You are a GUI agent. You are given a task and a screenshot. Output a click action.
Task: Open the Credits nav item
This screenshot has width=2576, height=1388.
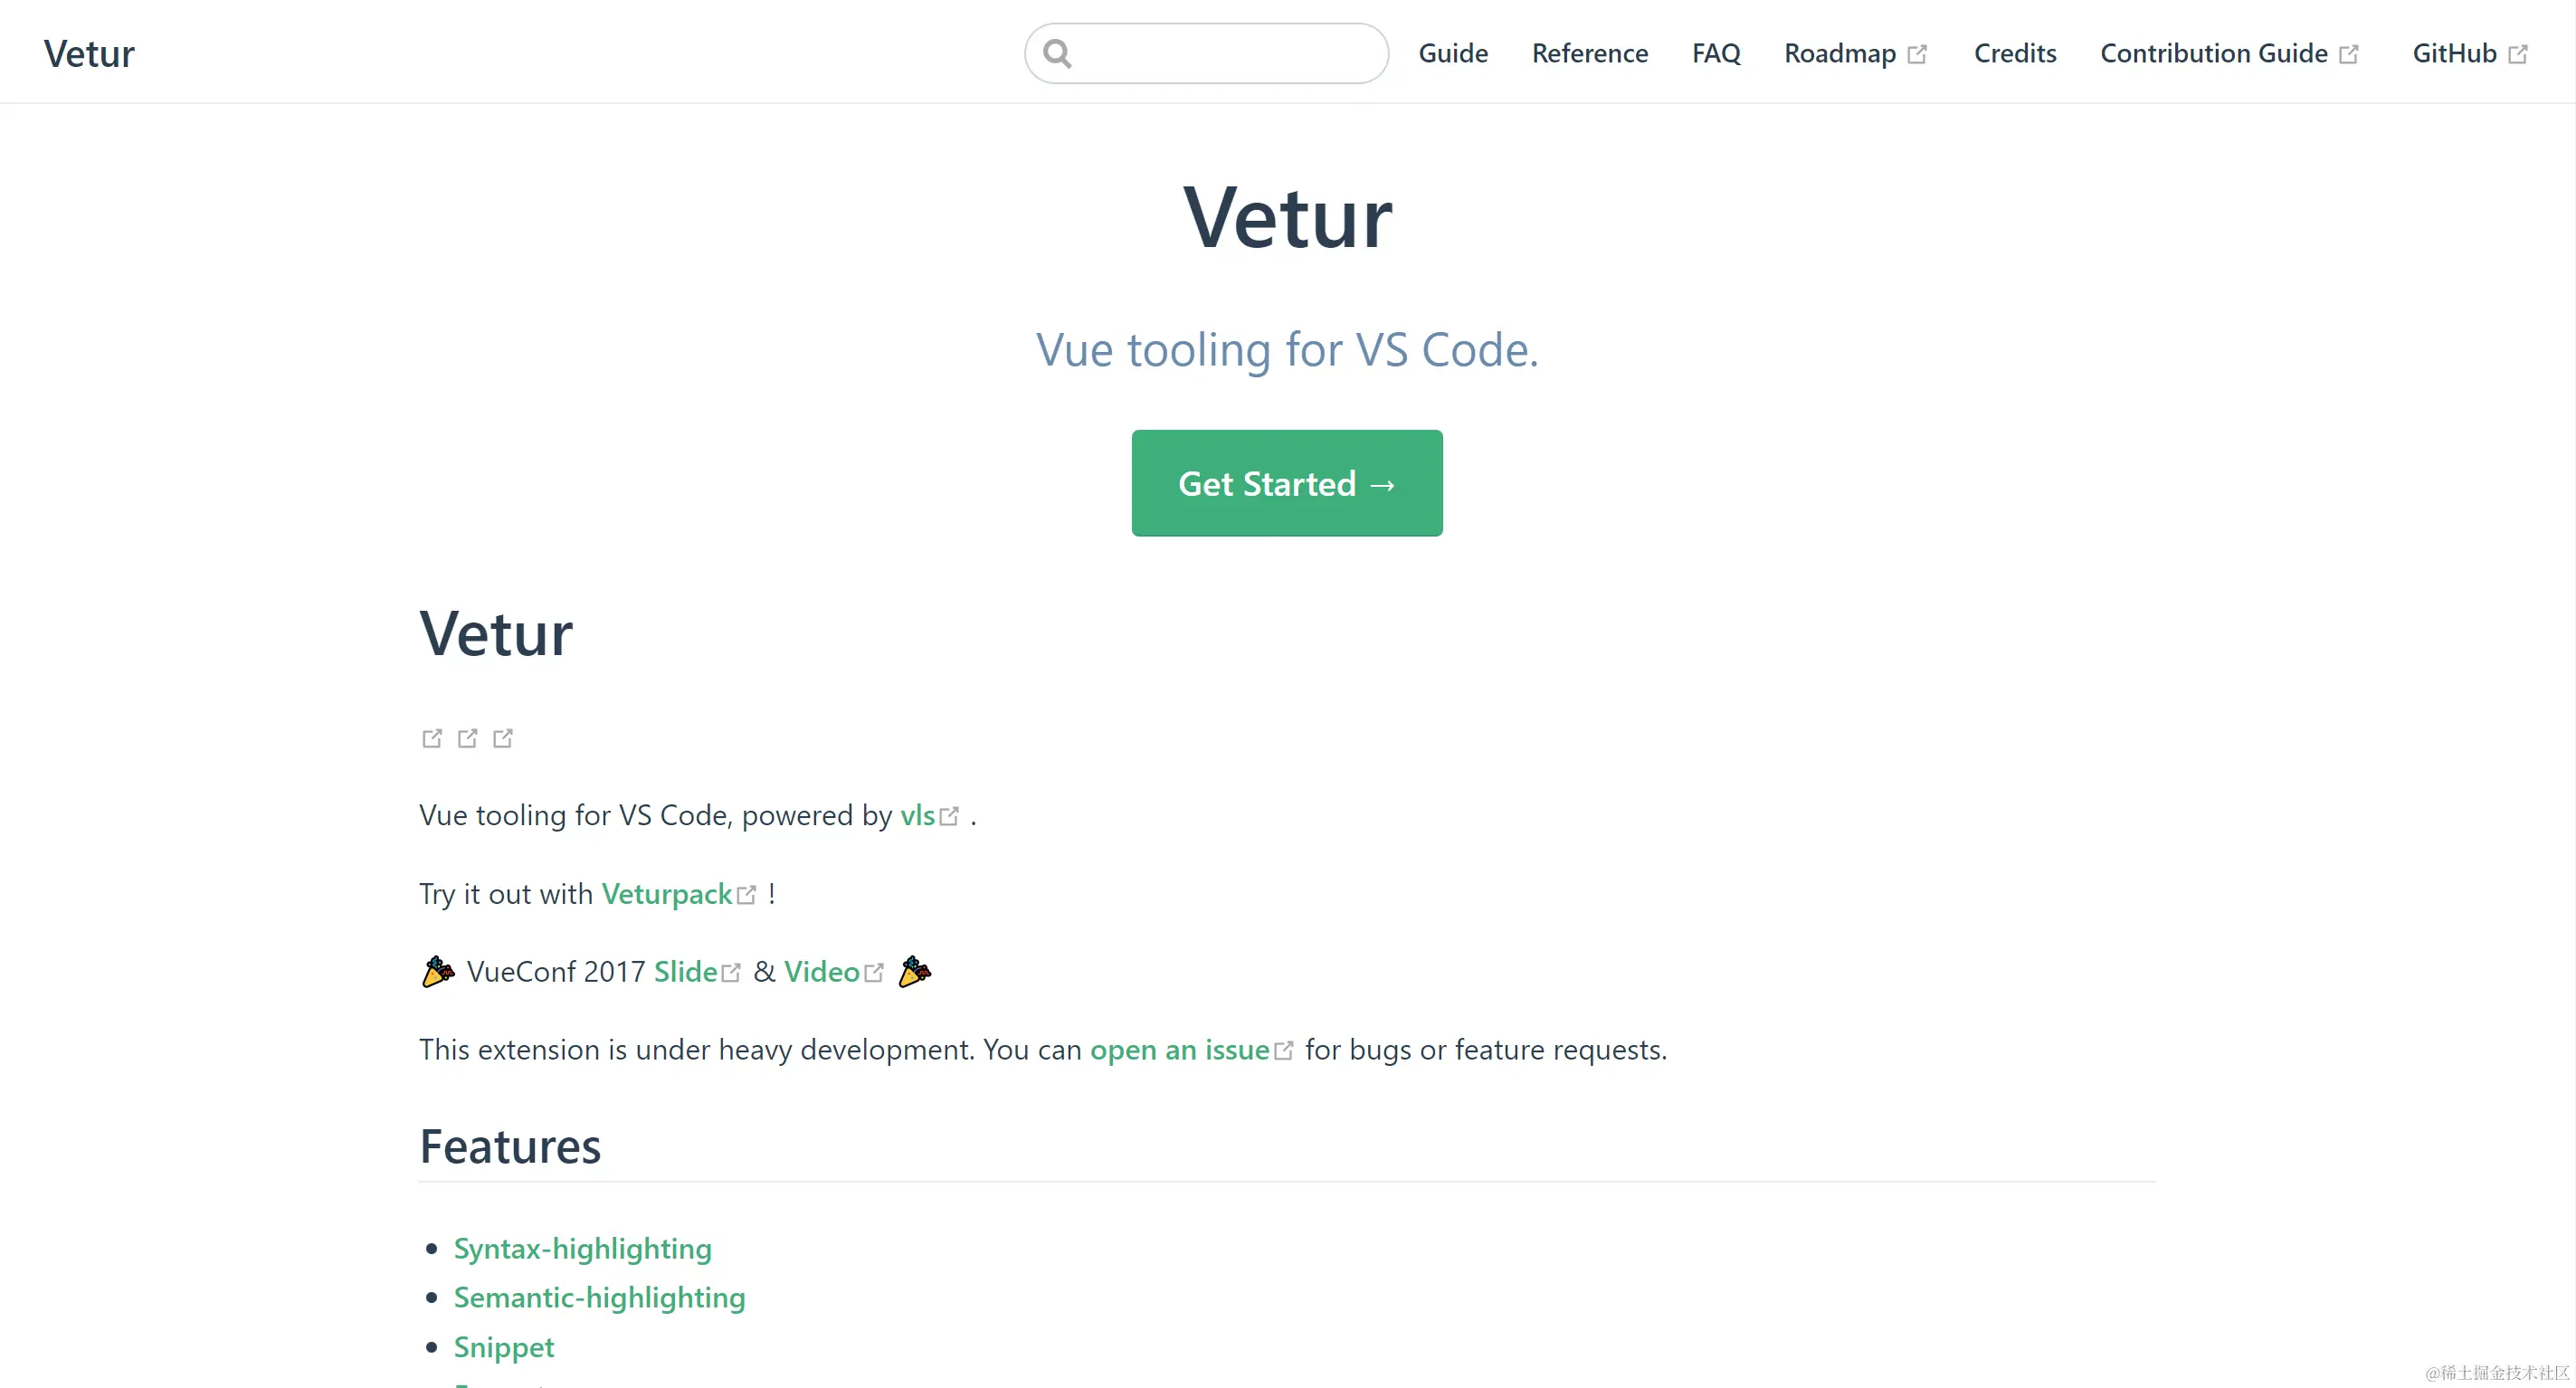pos(2014,53)
